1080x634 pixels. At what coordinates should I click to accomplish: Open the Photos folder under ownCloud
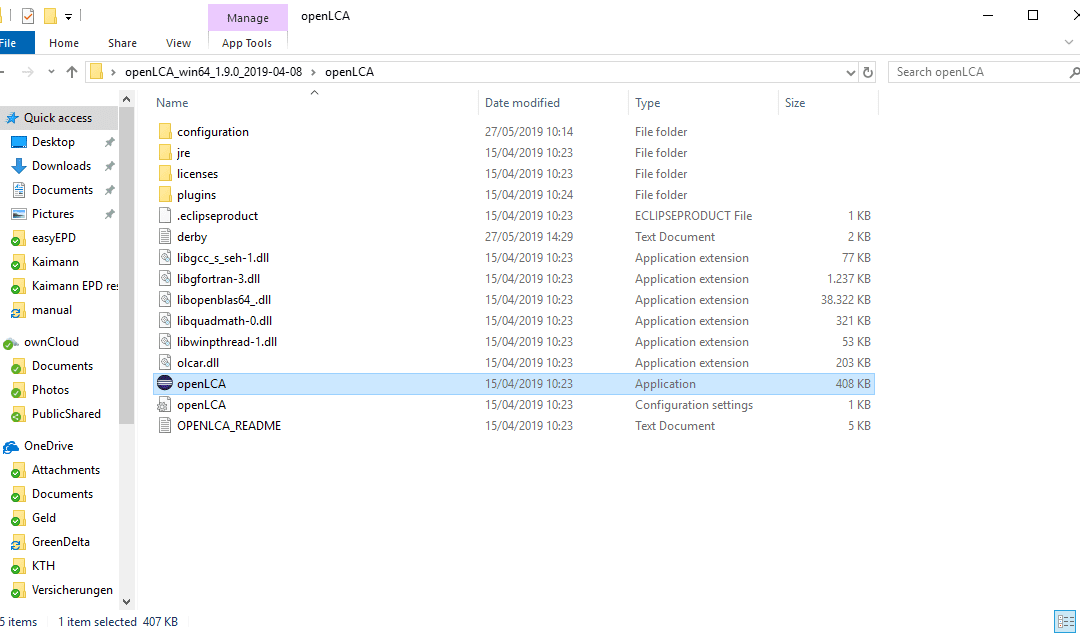click(50, 390)
